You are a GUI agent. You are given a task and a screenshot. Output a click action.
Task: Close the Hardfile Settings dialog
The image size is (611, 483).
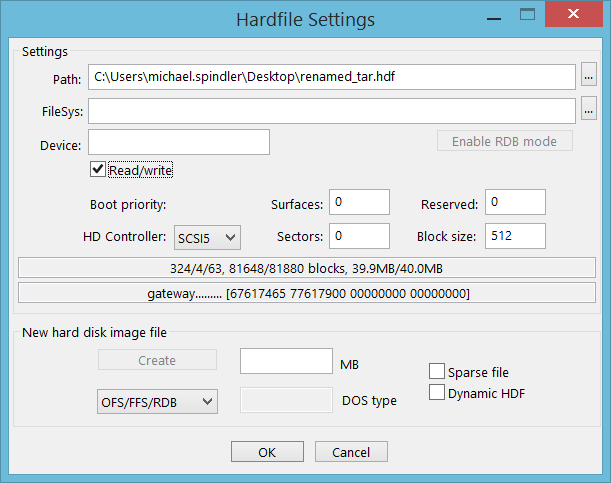click(574, 14)
